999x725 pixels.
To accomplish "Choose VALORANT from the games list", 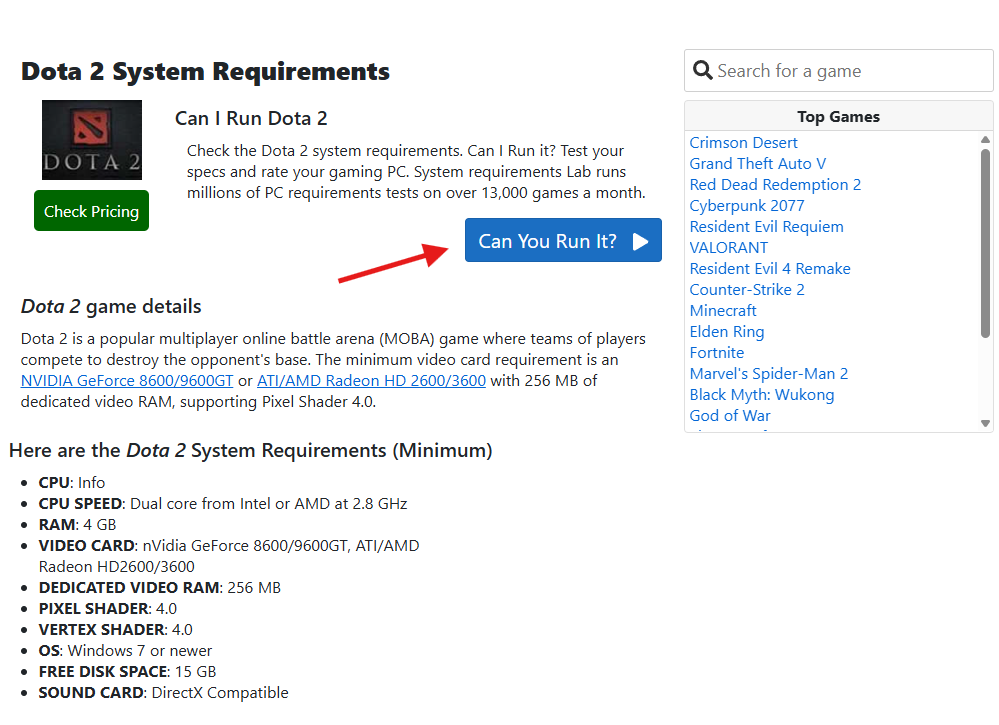I will (728, 248).
